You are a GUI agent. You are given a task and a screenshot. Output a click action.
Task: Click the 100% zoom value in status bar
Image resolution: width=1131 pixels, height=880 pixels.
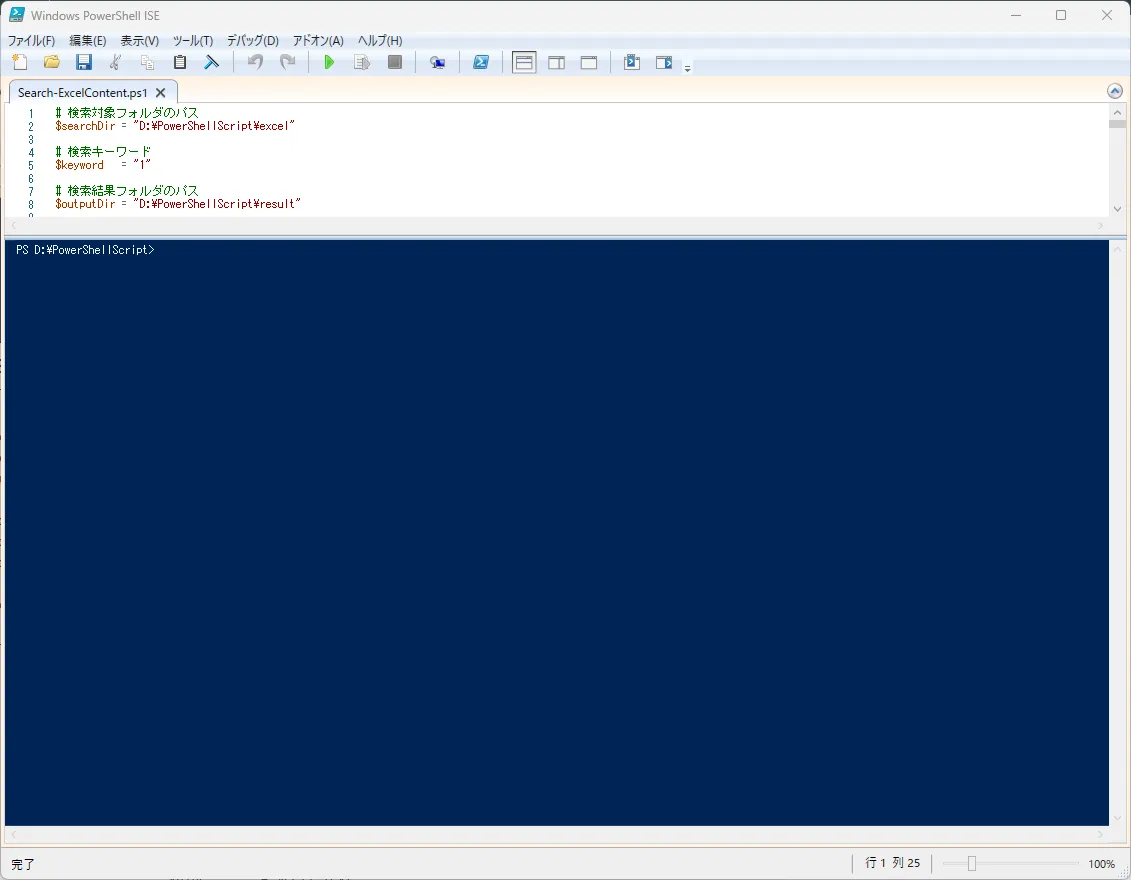click(1101, 863)
